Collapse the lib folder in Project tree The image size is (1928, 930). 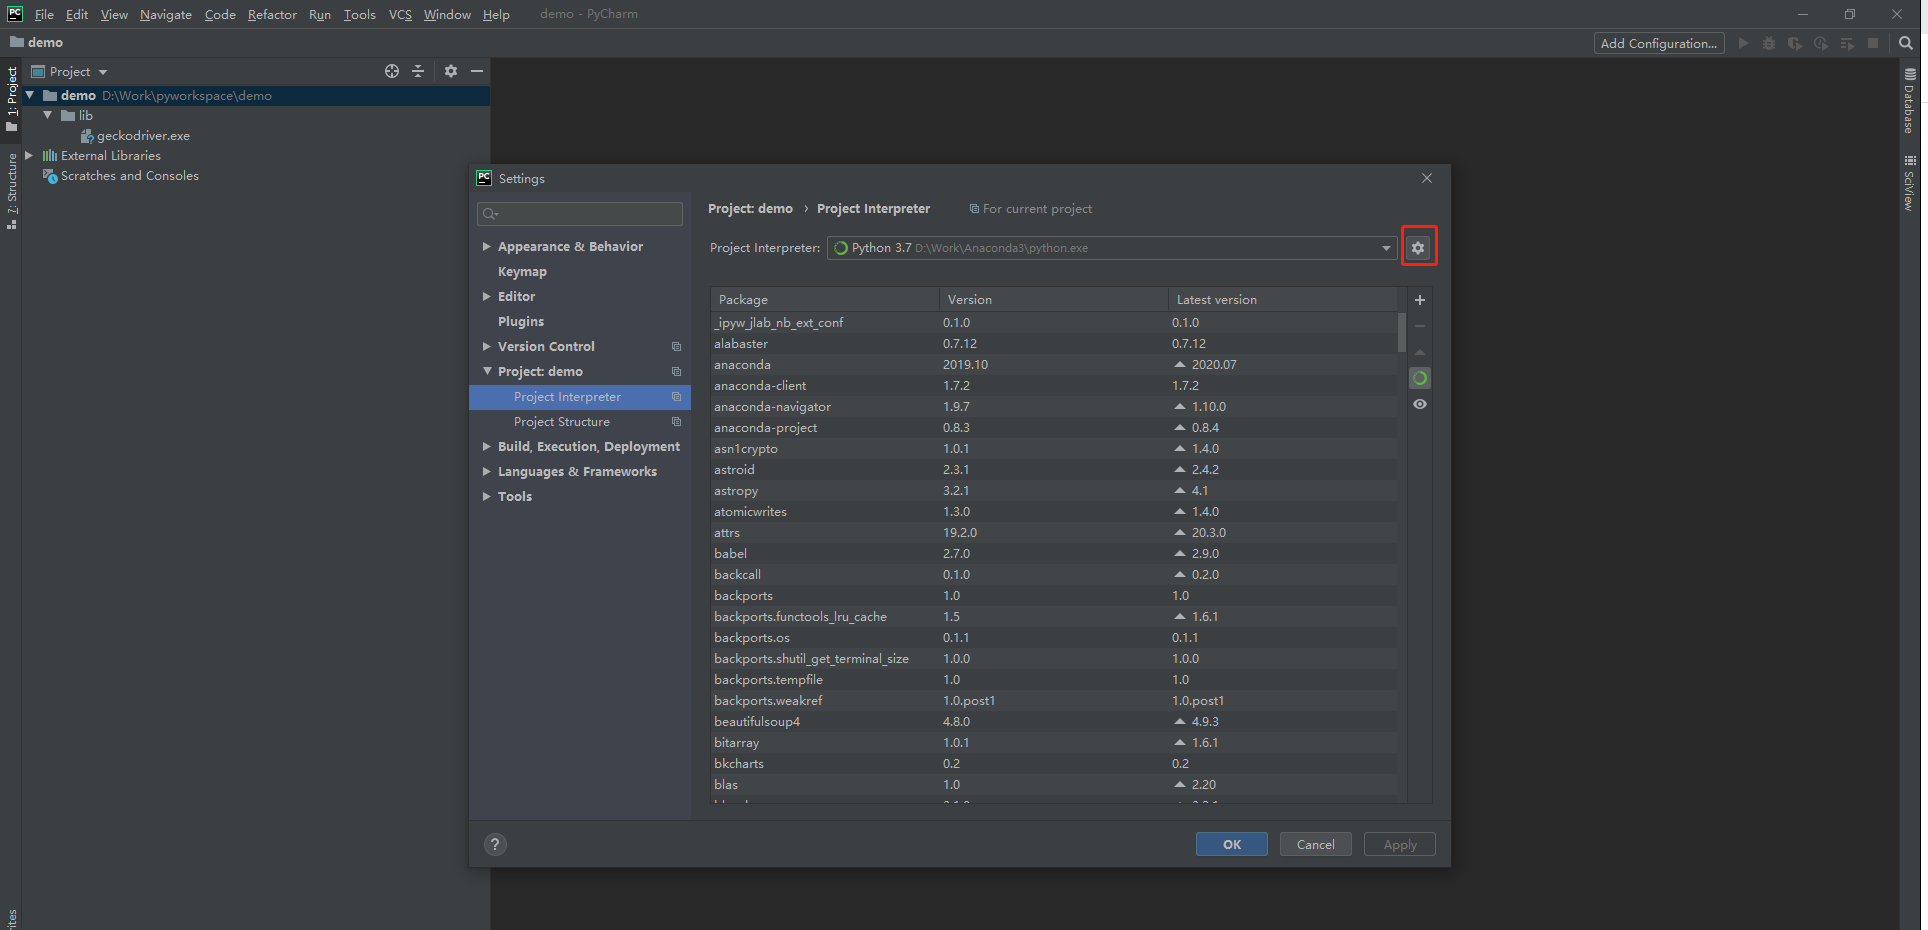tap(47, 115)
